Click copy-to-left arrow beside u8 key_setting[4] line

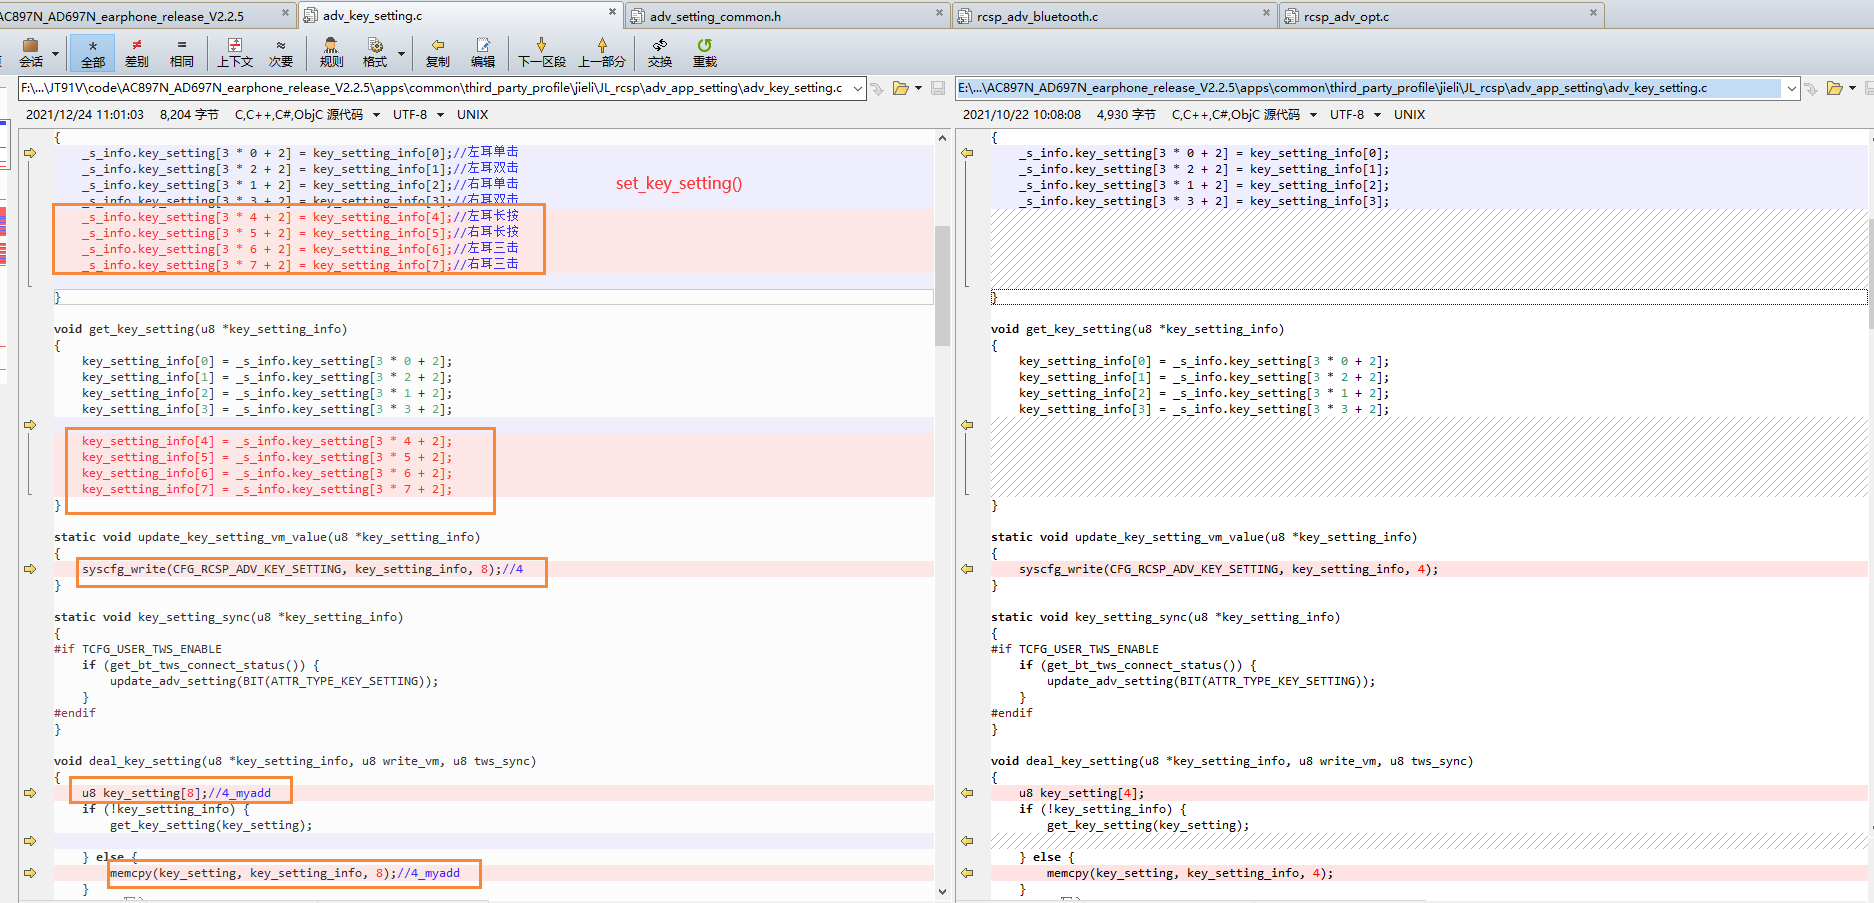(967, 793)
